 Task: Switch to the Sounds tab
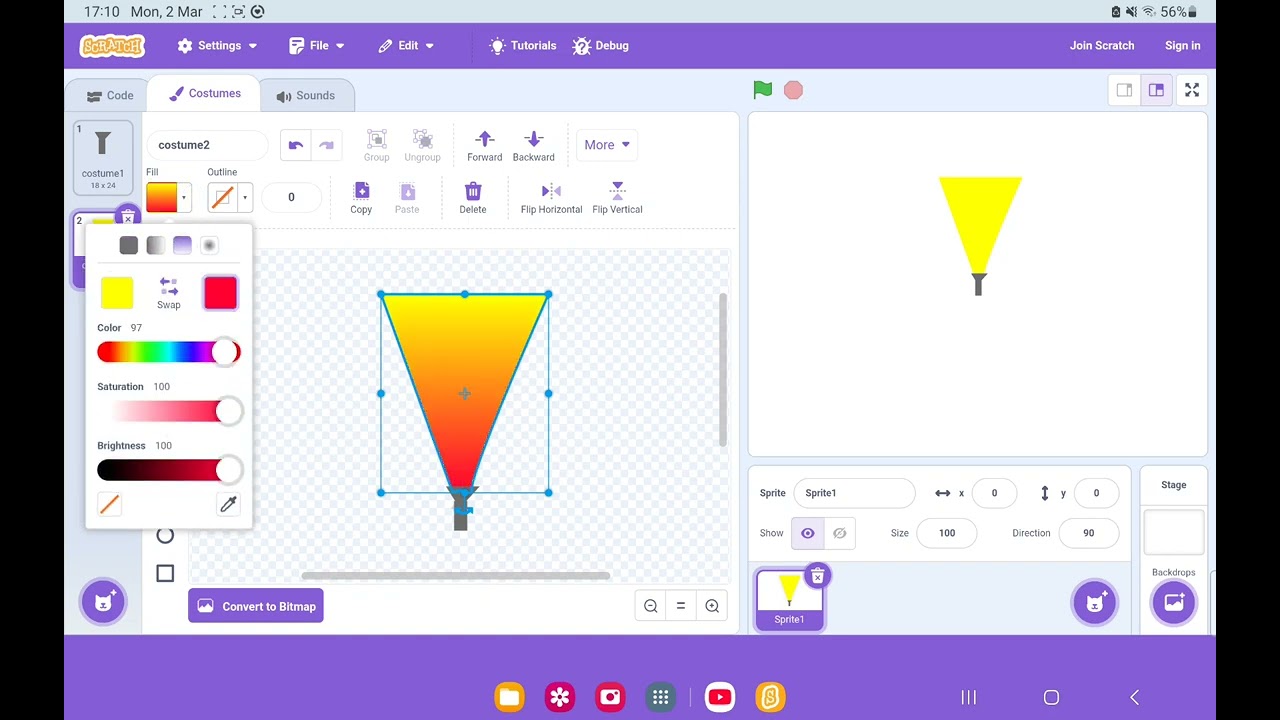pyautogui.click(x=305, y=96)
